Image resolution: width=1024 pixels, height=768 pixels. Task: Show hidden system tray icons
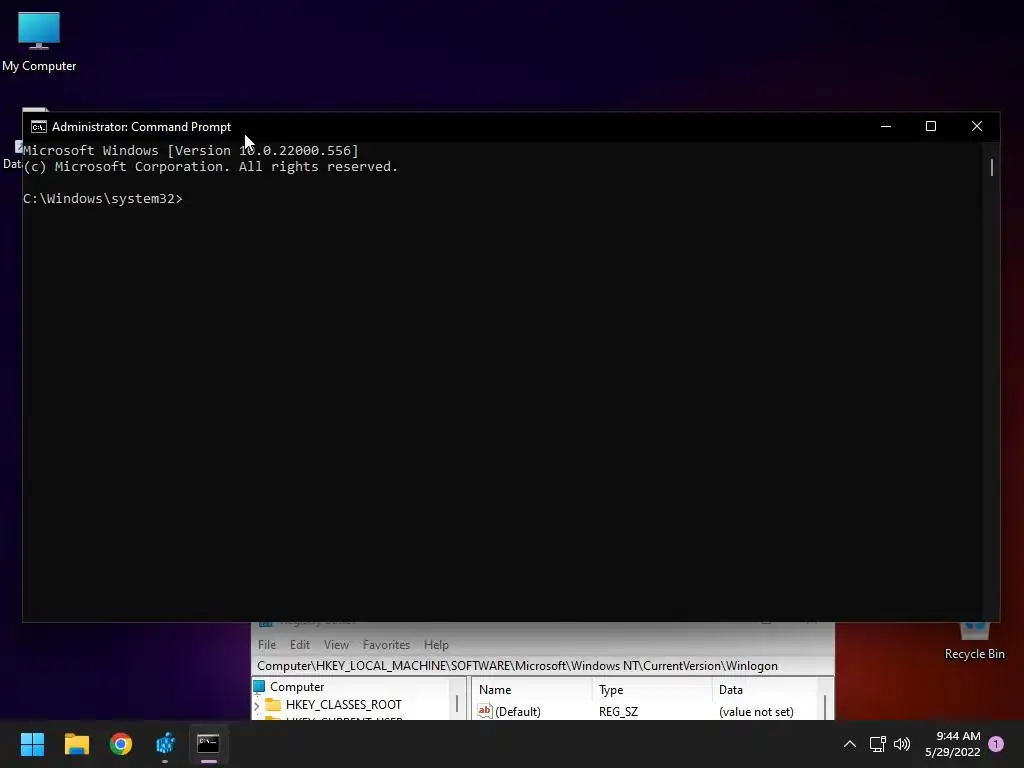(850, 744)
